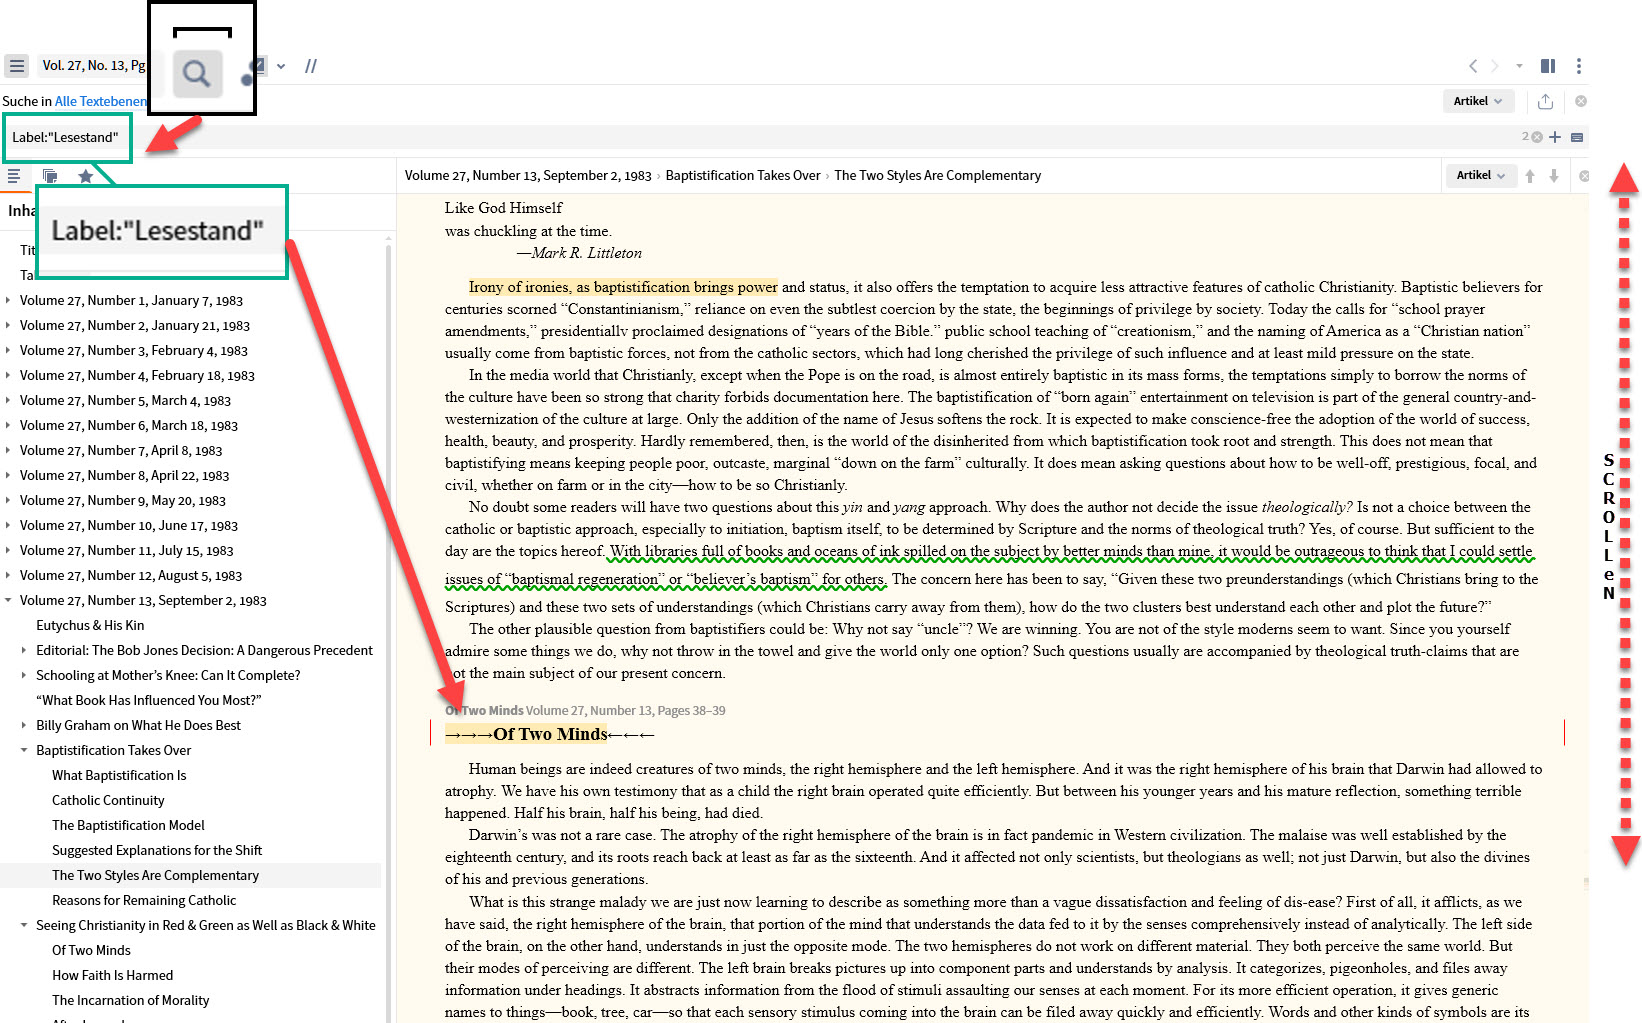Image resolution: width=1642 pixels, height=1023 pixels.
Task: Clear the Label search query
Action: point(1537,137)
